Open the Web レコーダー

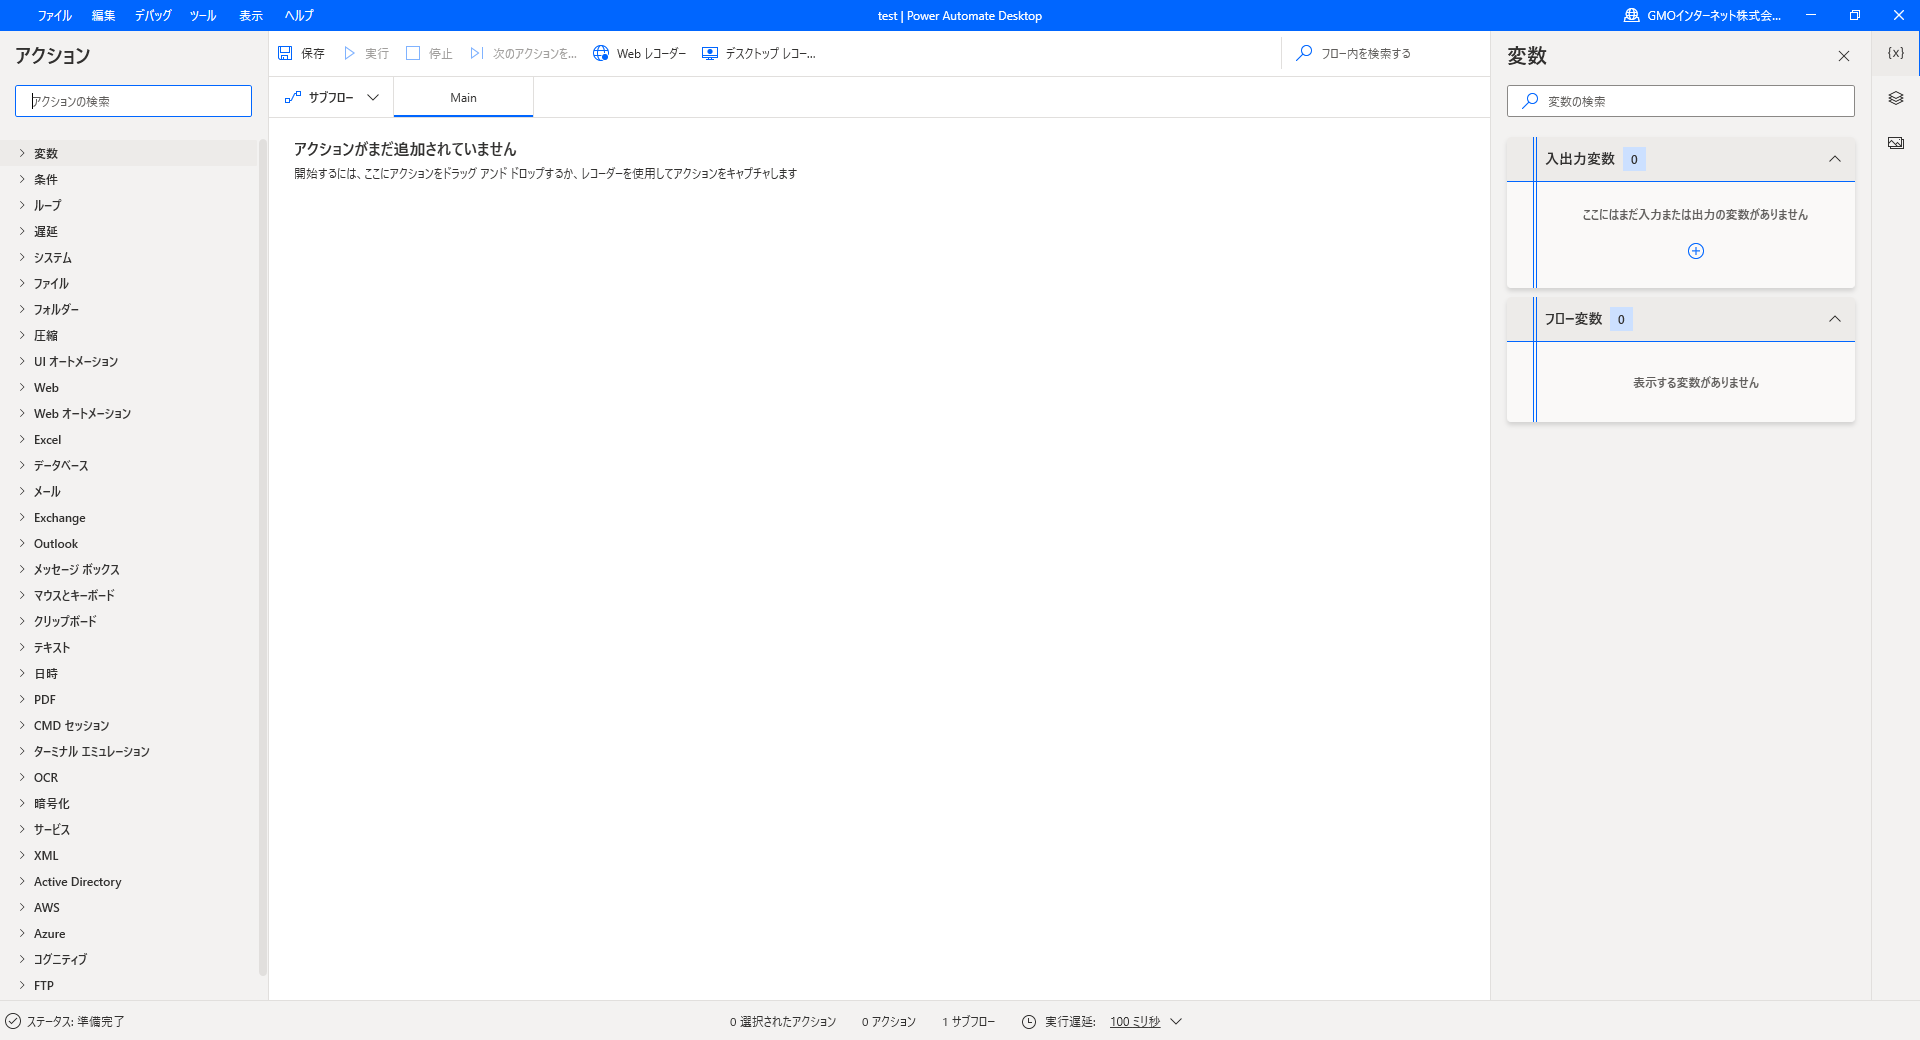(639, 53)
